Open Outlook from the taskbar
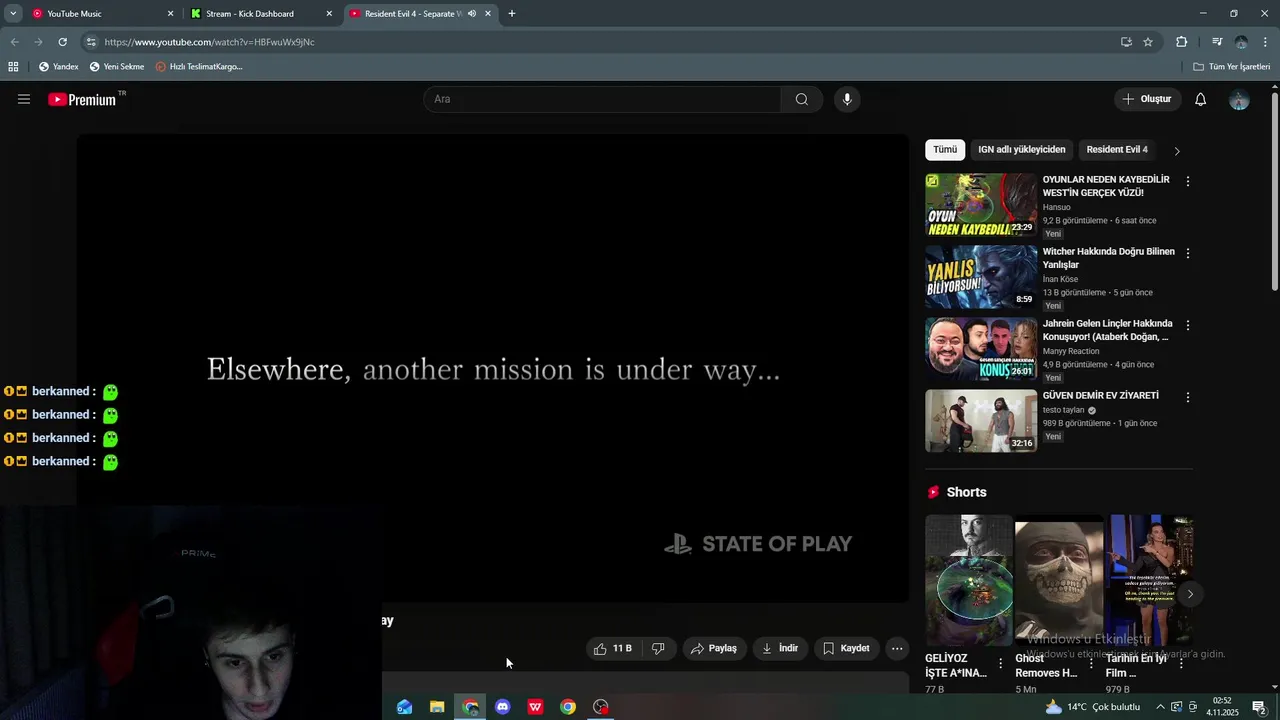The image size is (1280, 720). click(x=404, y=707)
